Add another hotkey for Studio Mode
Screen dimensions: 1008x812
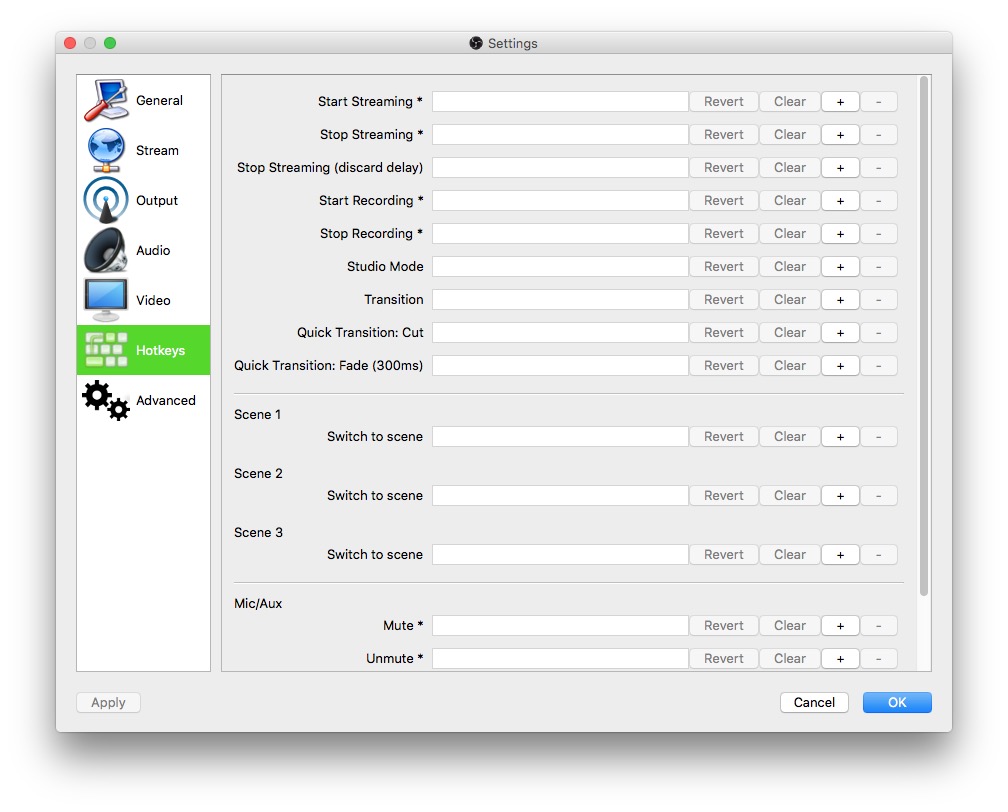(840, 266)
